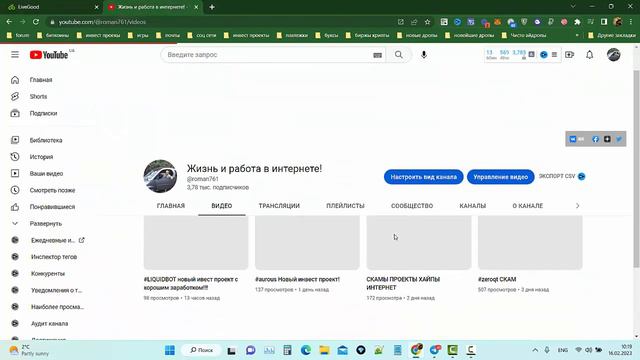Expand the bookmarks bar overflow arrow
Viewport: 640px width, 360px height.
pos(577,36)
